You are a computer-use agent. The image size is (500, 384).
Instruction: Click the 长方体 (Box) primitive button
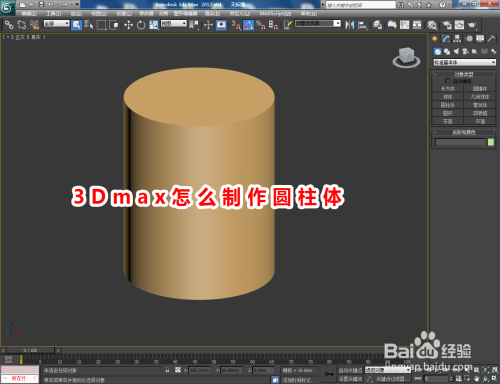[x=448, y=89]
